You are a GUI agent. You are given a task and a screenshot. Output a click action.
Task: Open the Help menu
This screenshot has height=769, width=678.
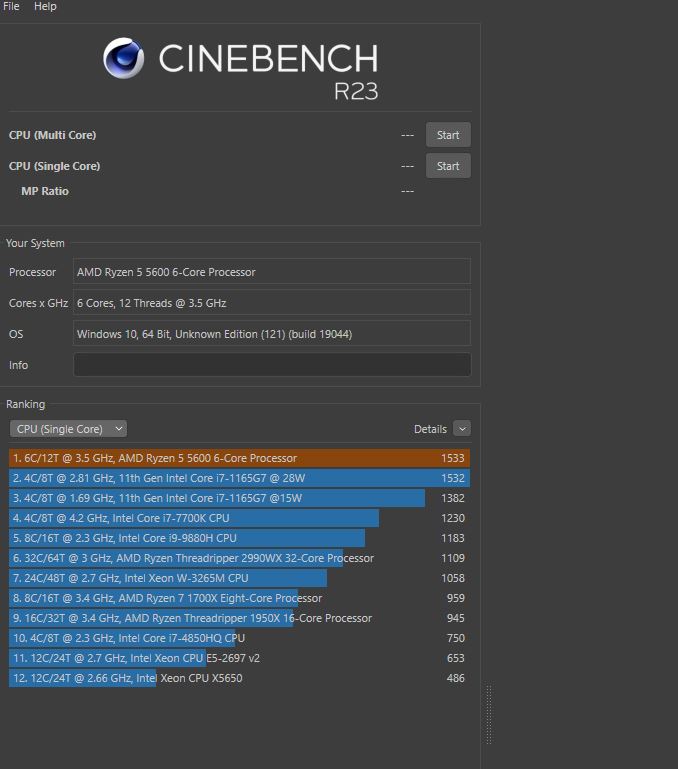tap(45, 6)
